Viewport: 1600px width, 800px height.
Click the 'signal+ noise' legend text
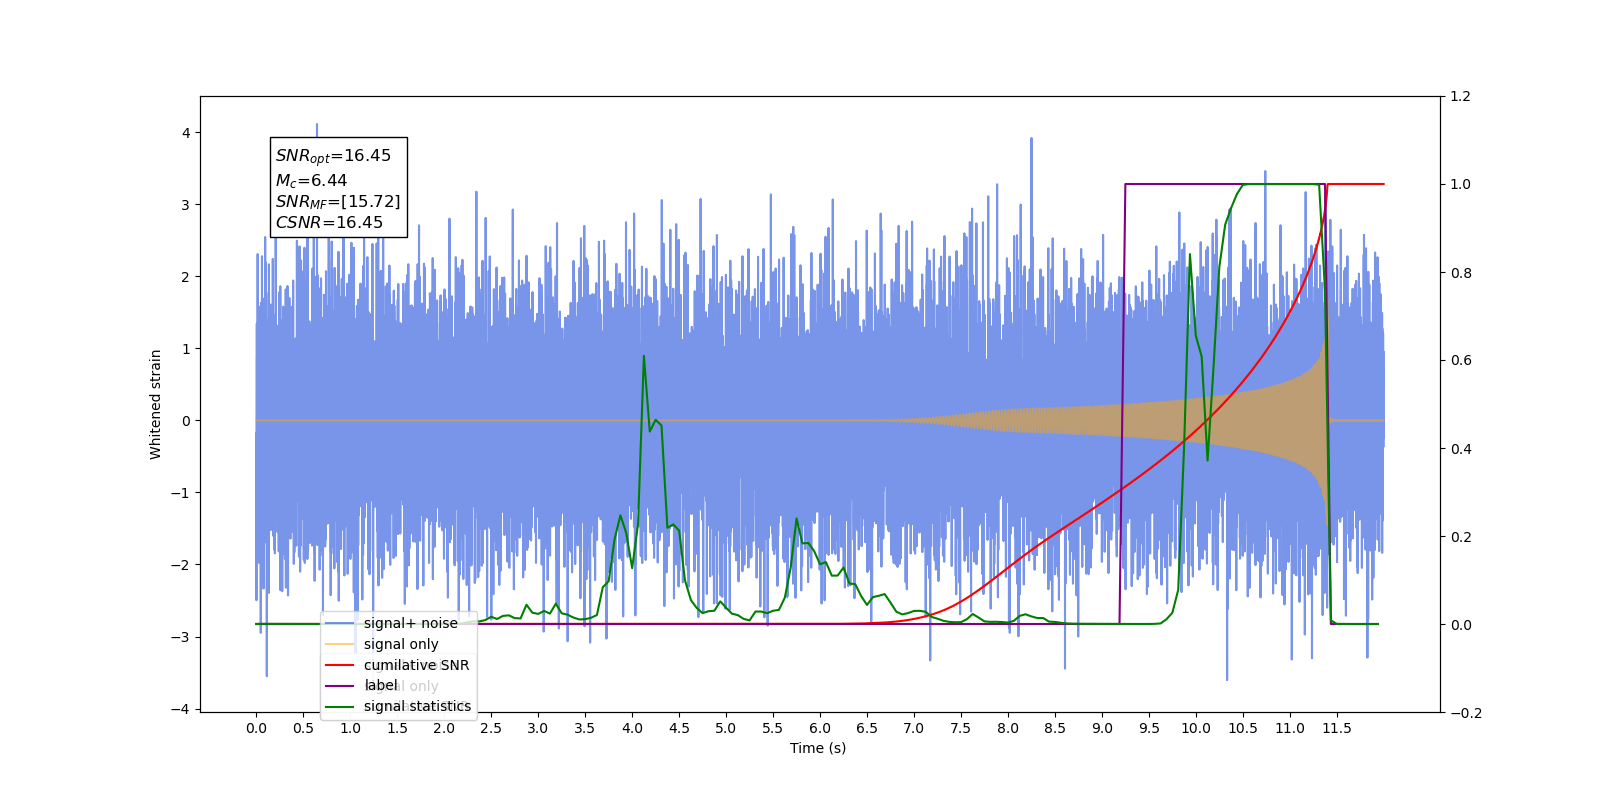pyautogui.click(x=411, y=623)
